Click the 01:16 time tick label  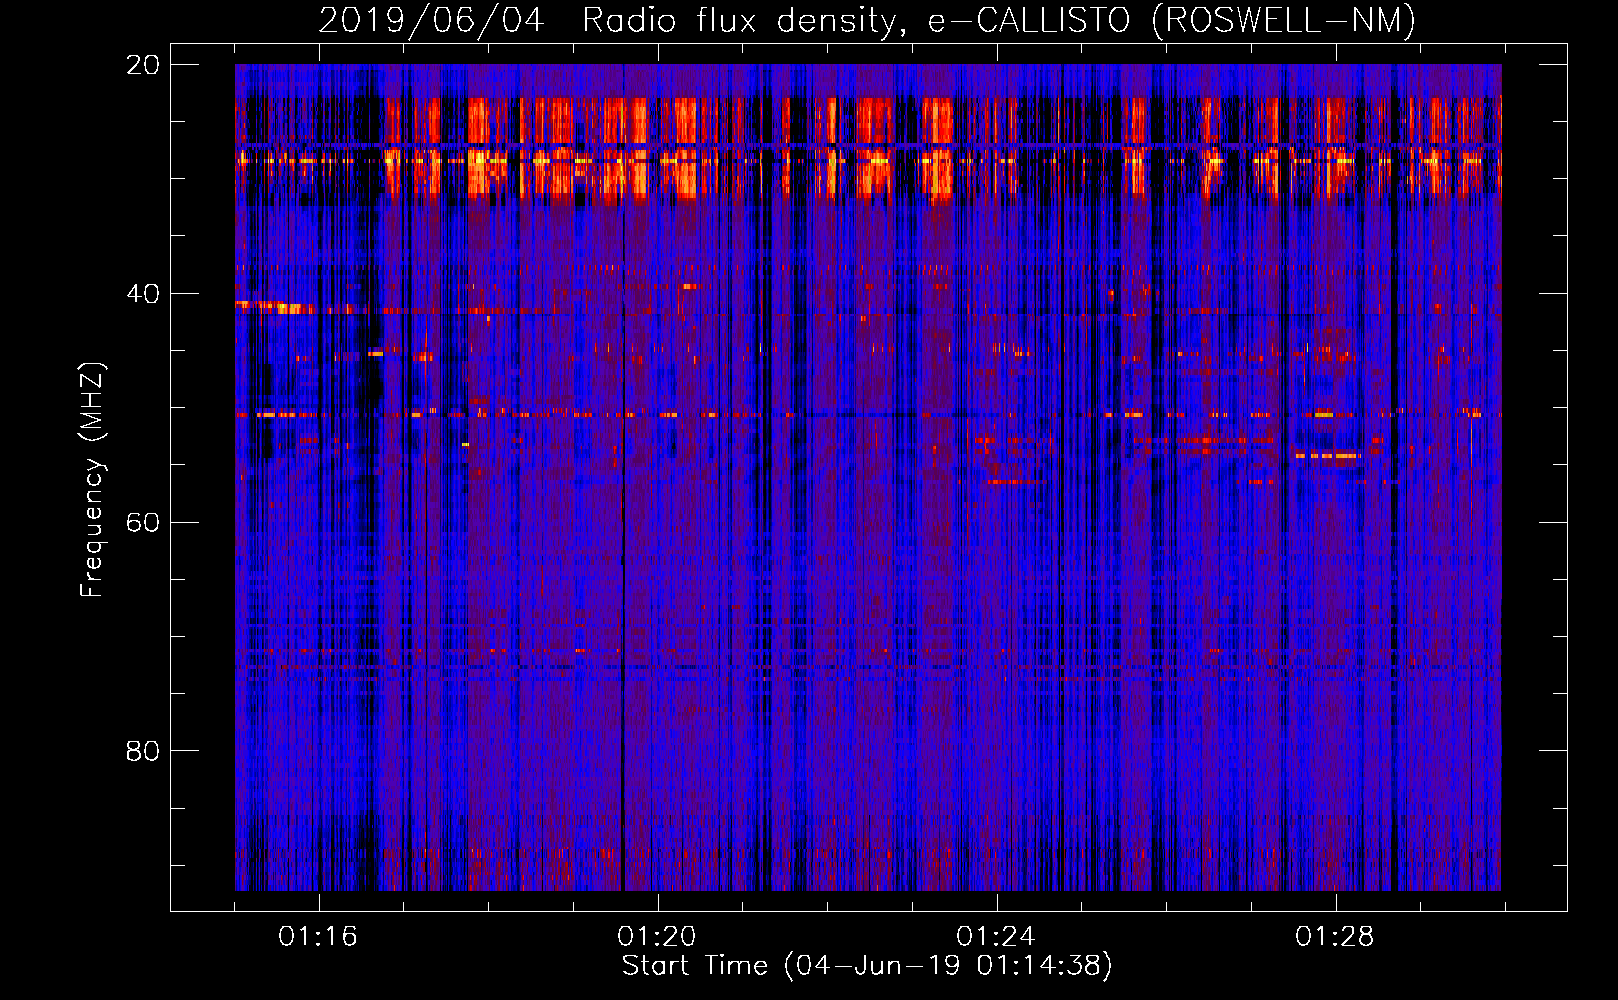318,937
